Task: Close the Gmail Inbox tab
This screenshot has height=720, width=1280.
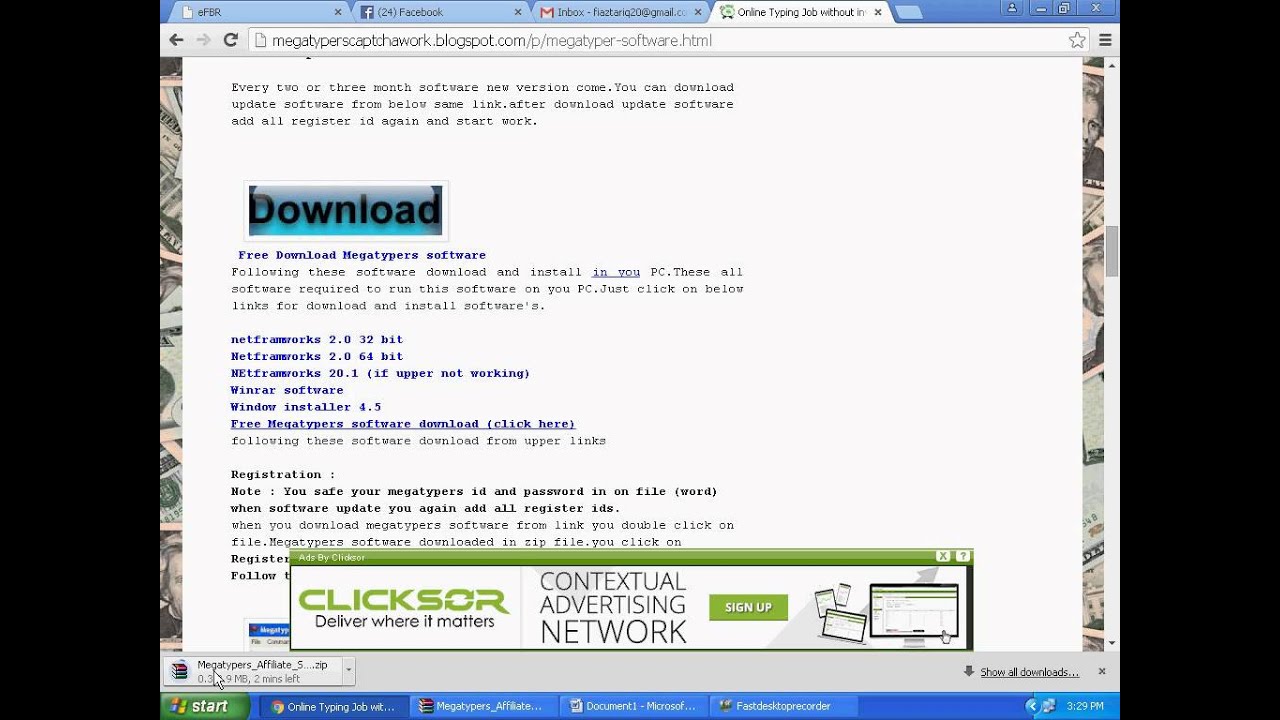Action: tap(698, 12)
